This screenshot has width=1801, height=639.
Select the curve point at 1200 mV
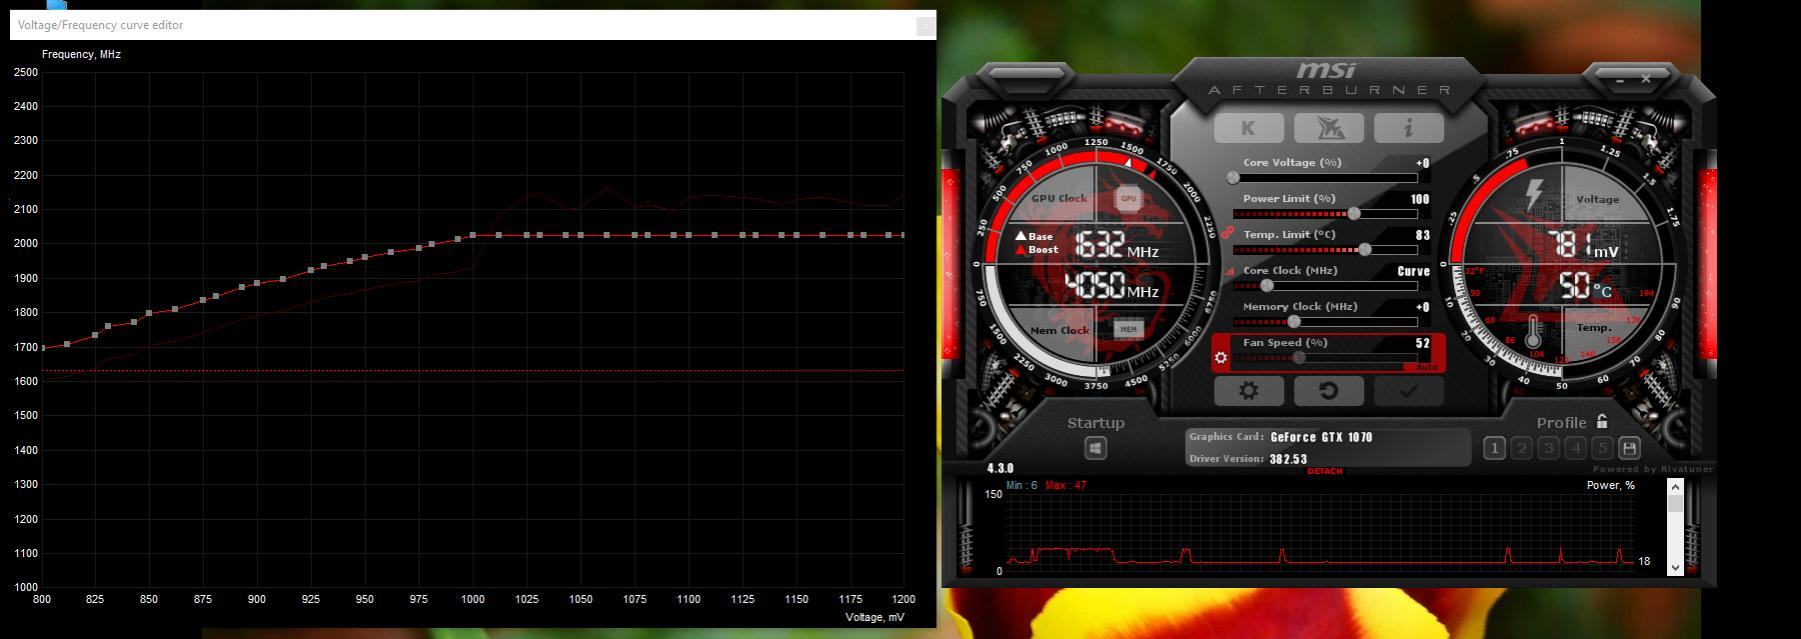click(903, 236)
